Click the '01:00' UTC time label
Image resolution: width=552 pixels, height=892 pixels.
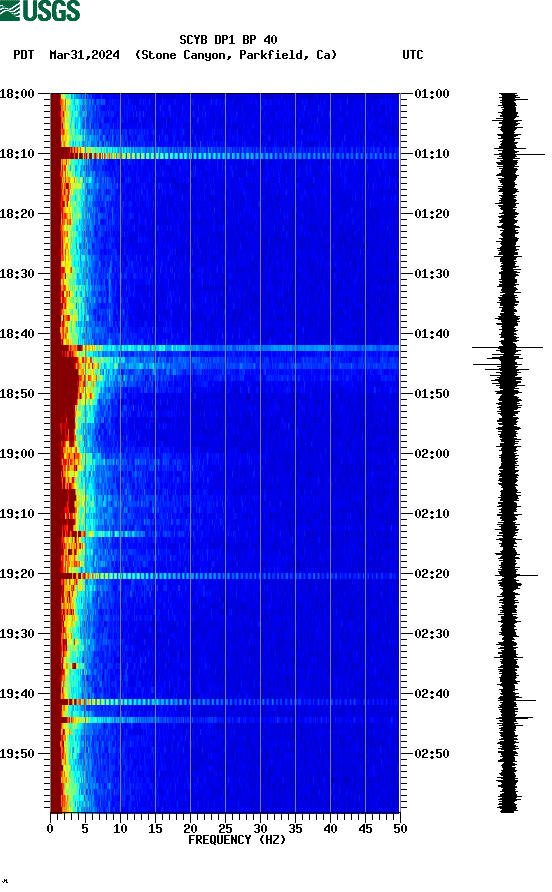click(x=432, y=94)
